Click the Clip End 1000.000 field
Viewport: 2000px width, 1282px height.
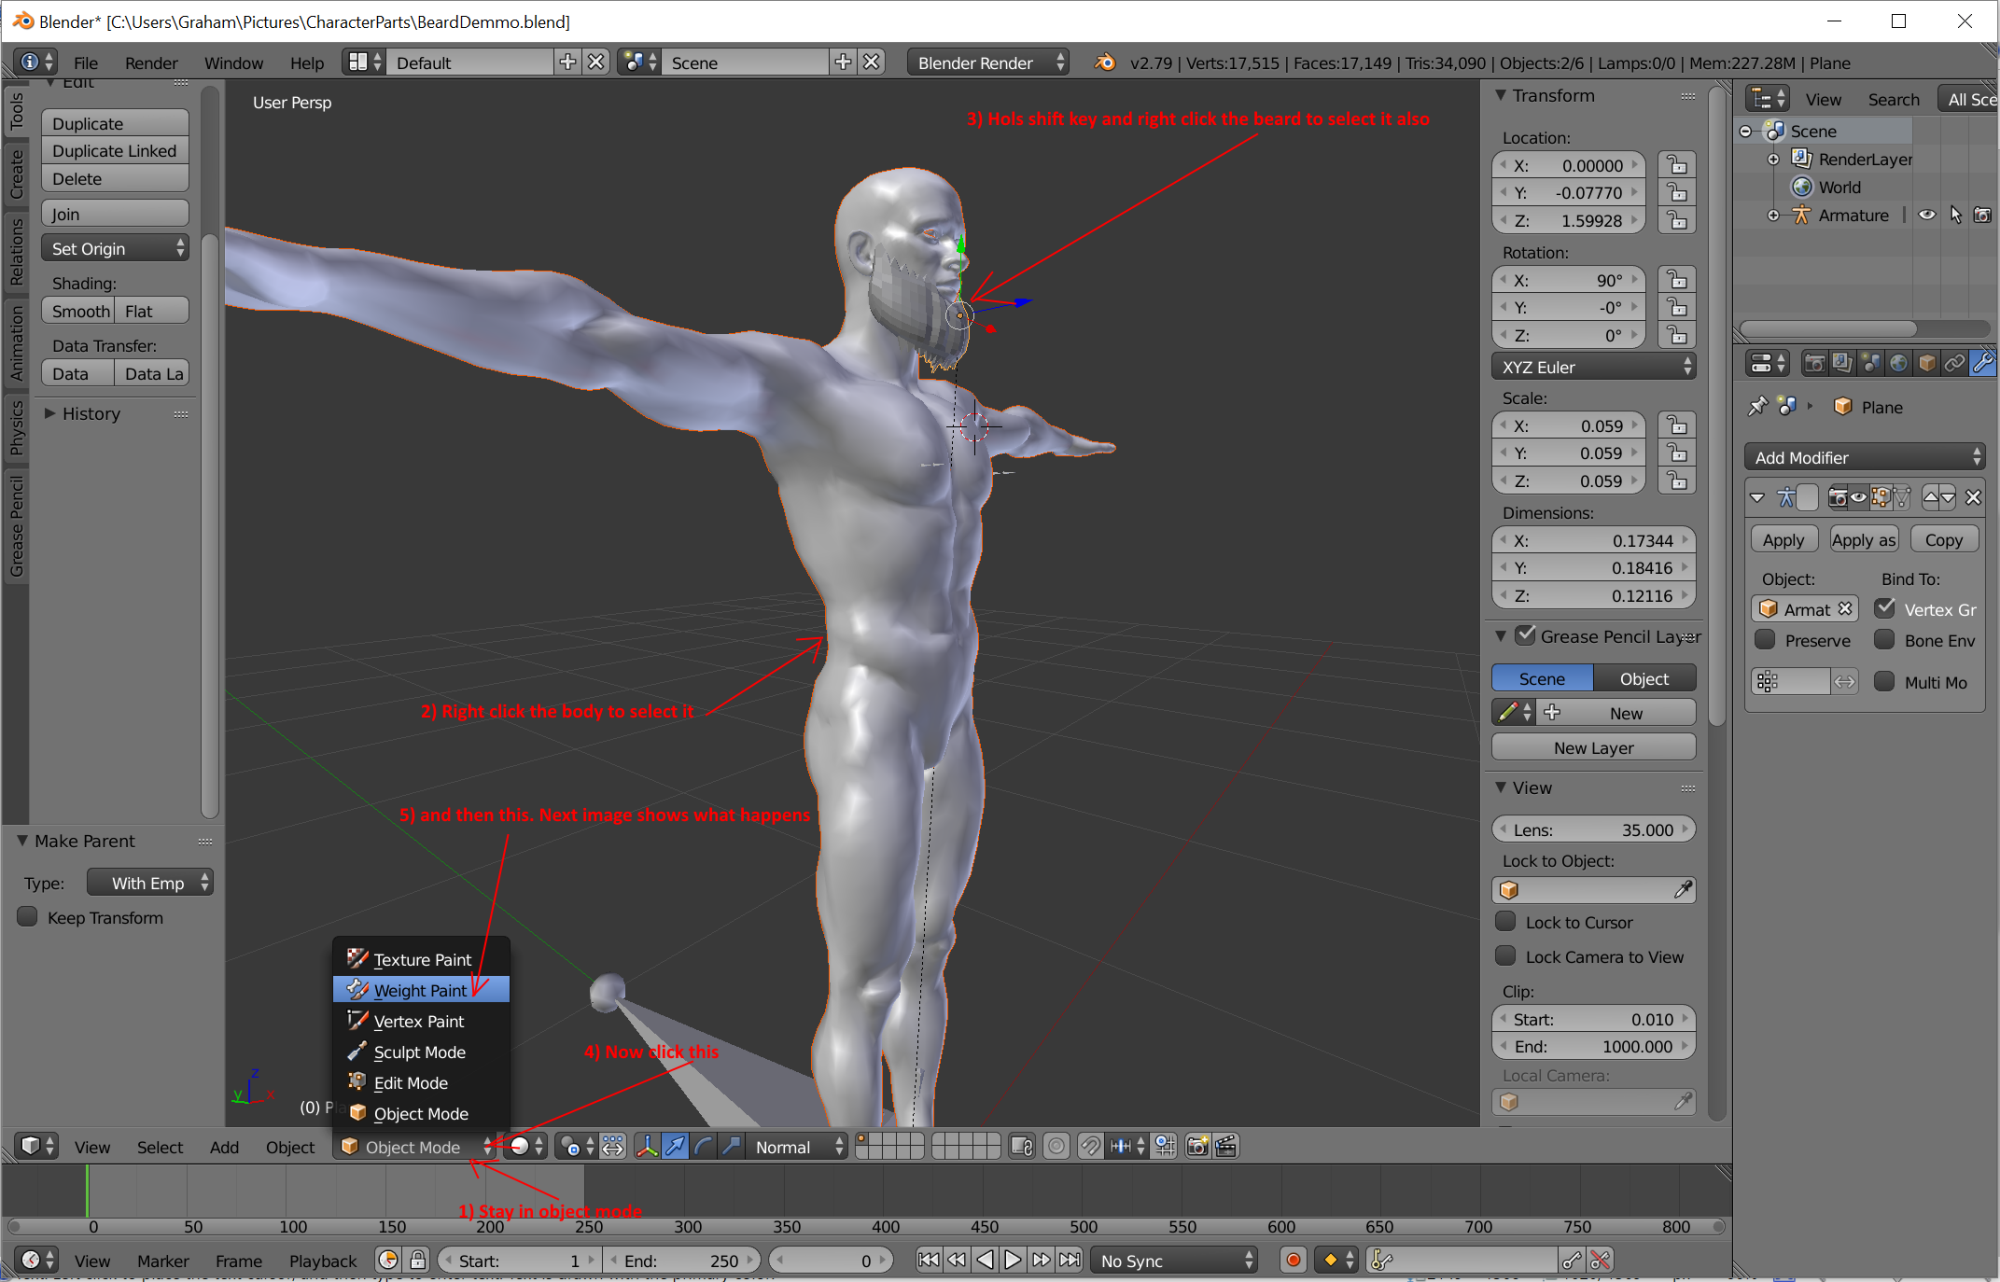(1594, 1046)
